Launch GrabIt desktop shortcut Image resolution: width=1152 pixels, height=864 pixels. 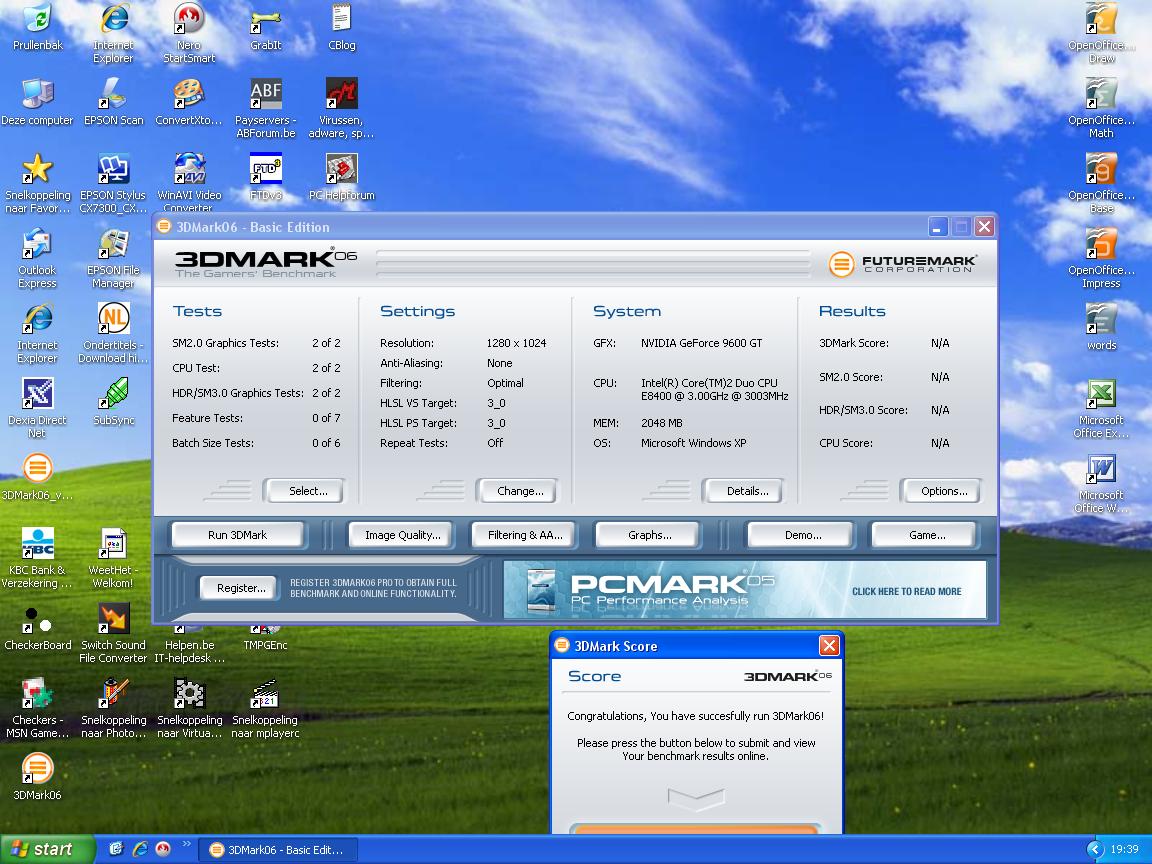tap(265, 26)
